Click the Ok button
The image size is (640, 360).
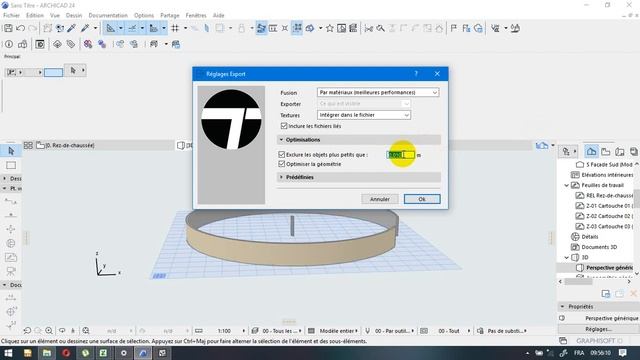pos(422,199)
